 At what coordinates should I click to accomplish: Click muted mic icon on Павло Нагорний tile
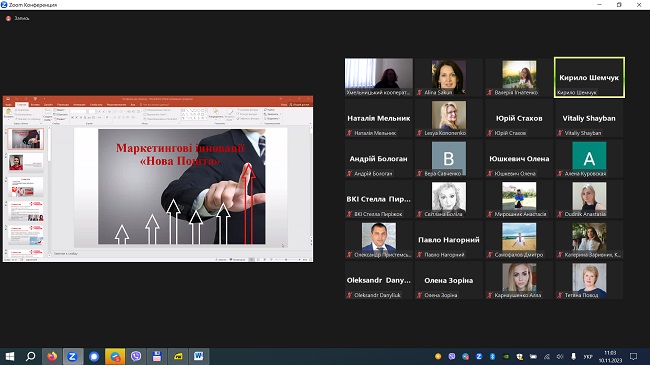[x=420, y=255]
